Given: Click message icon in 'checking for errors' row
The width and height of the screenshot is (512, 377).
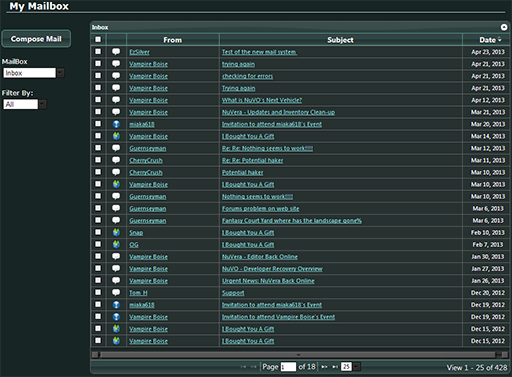Looking at the screenshot, I should [116, 76].
